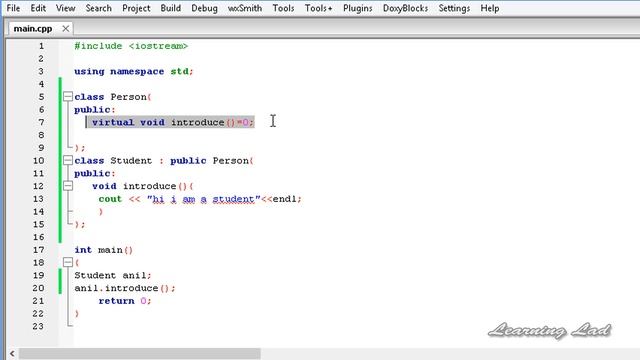Open the Tools+ menu
640x360 pixels.
click(x=318, y=8)
